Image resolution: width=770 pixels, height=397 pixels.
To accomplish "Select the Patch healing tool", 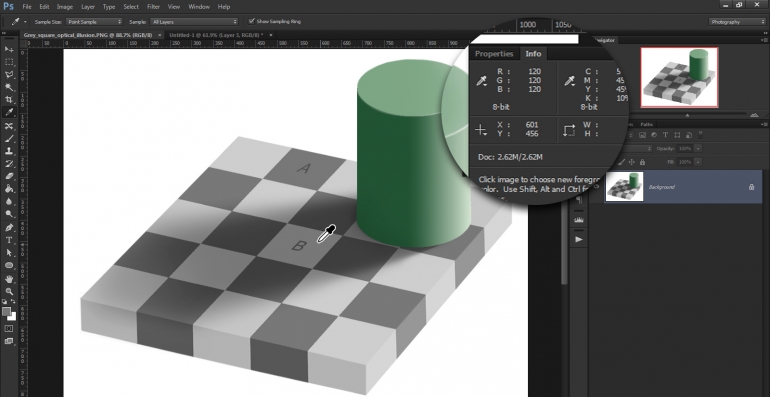I will click(x=9, y=126).
